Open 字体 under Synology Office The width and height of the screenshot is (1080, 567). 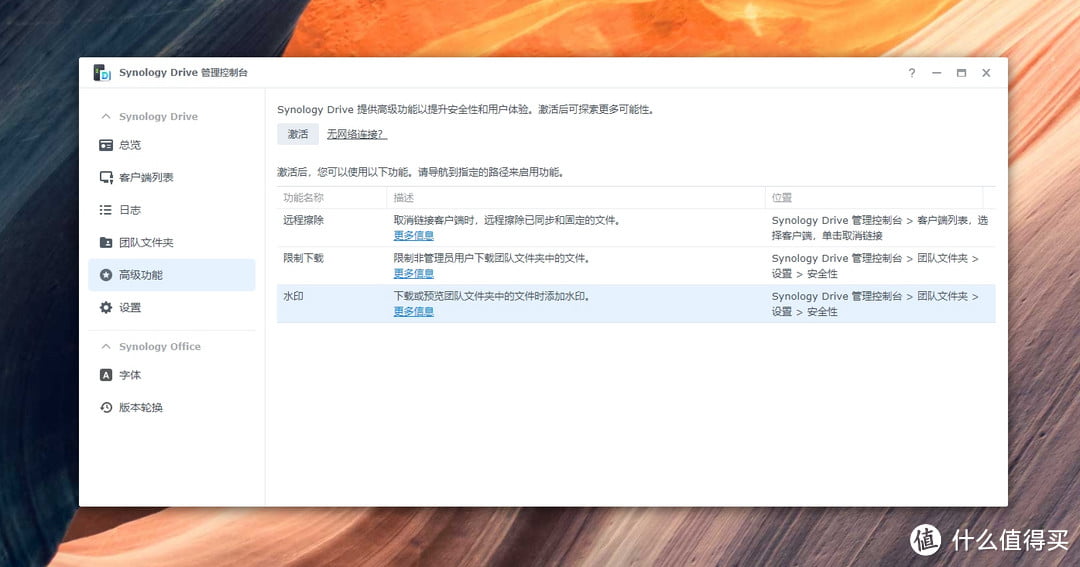pos(172,375)
